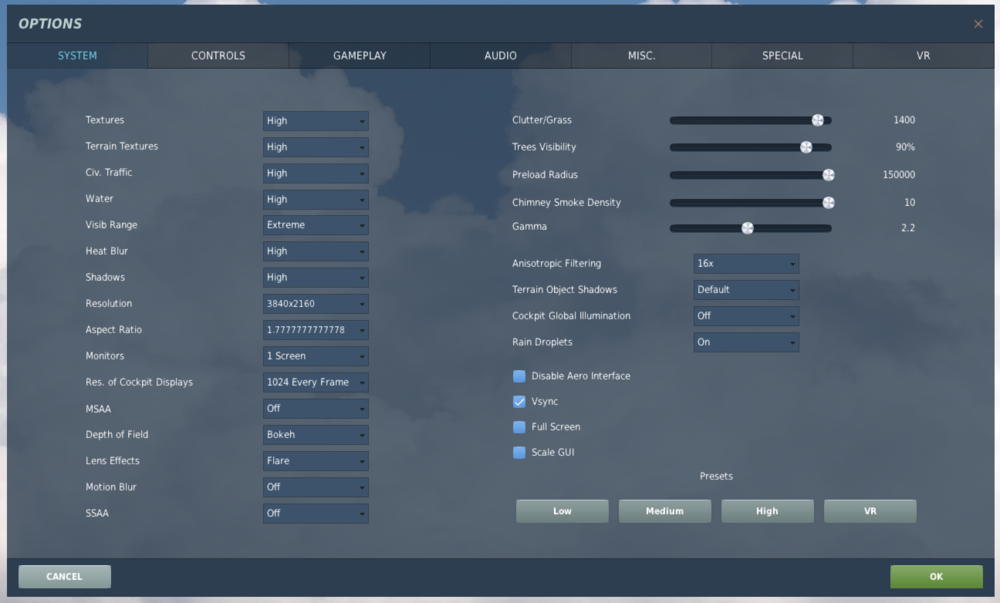
Task: Open the Resolution dropdown
Action: coord(315,303)
